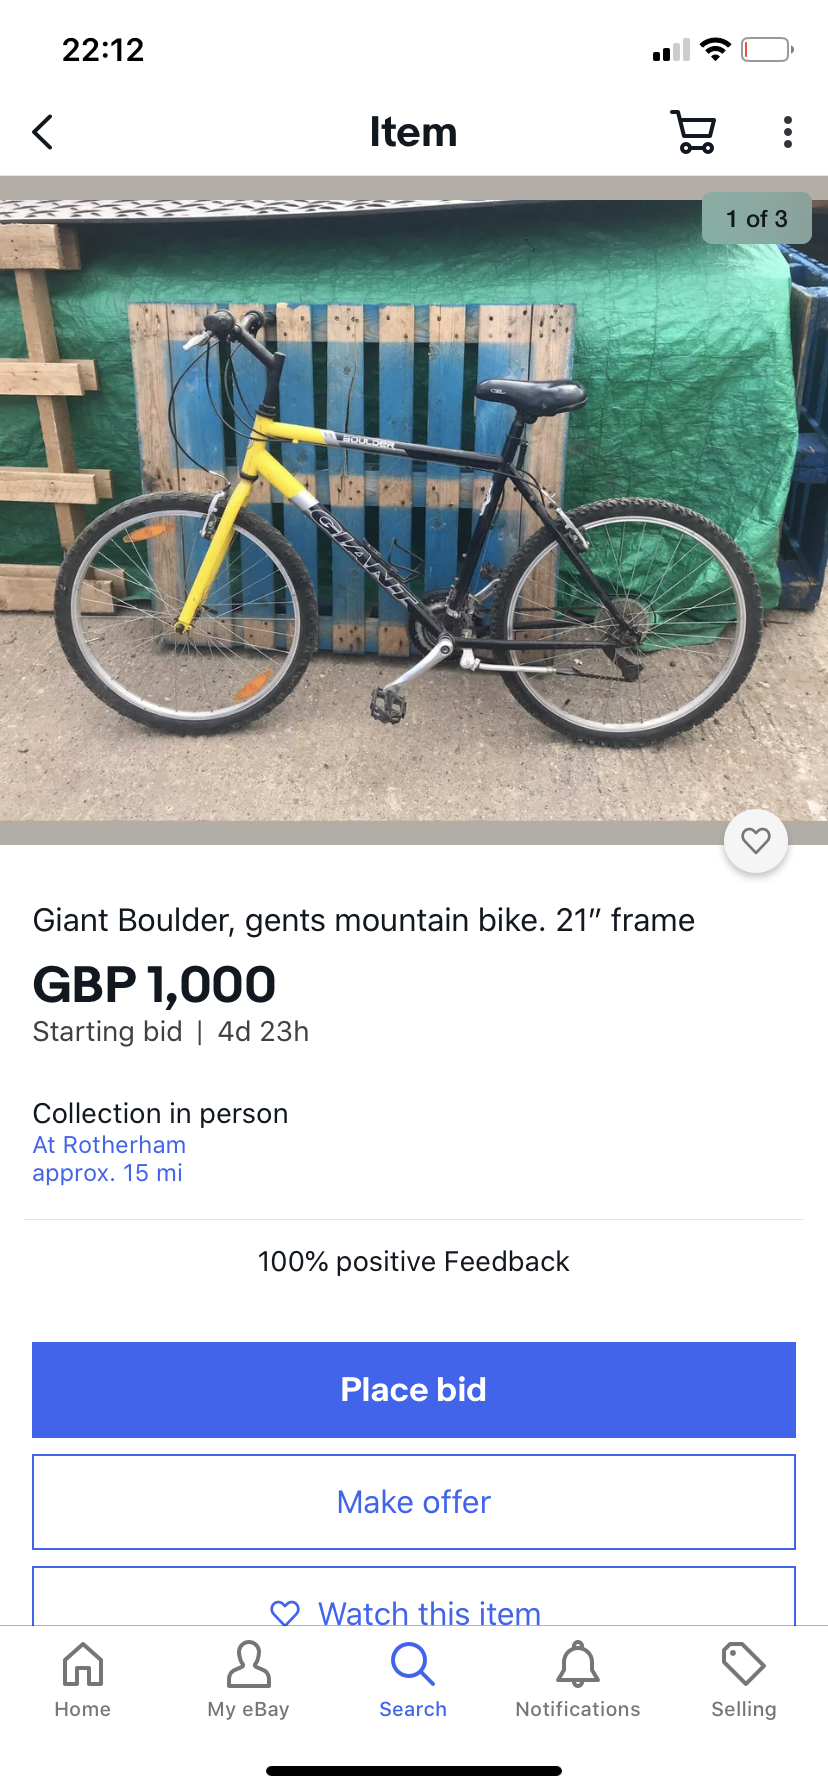Click the bike listing photo

coord(414,510)
